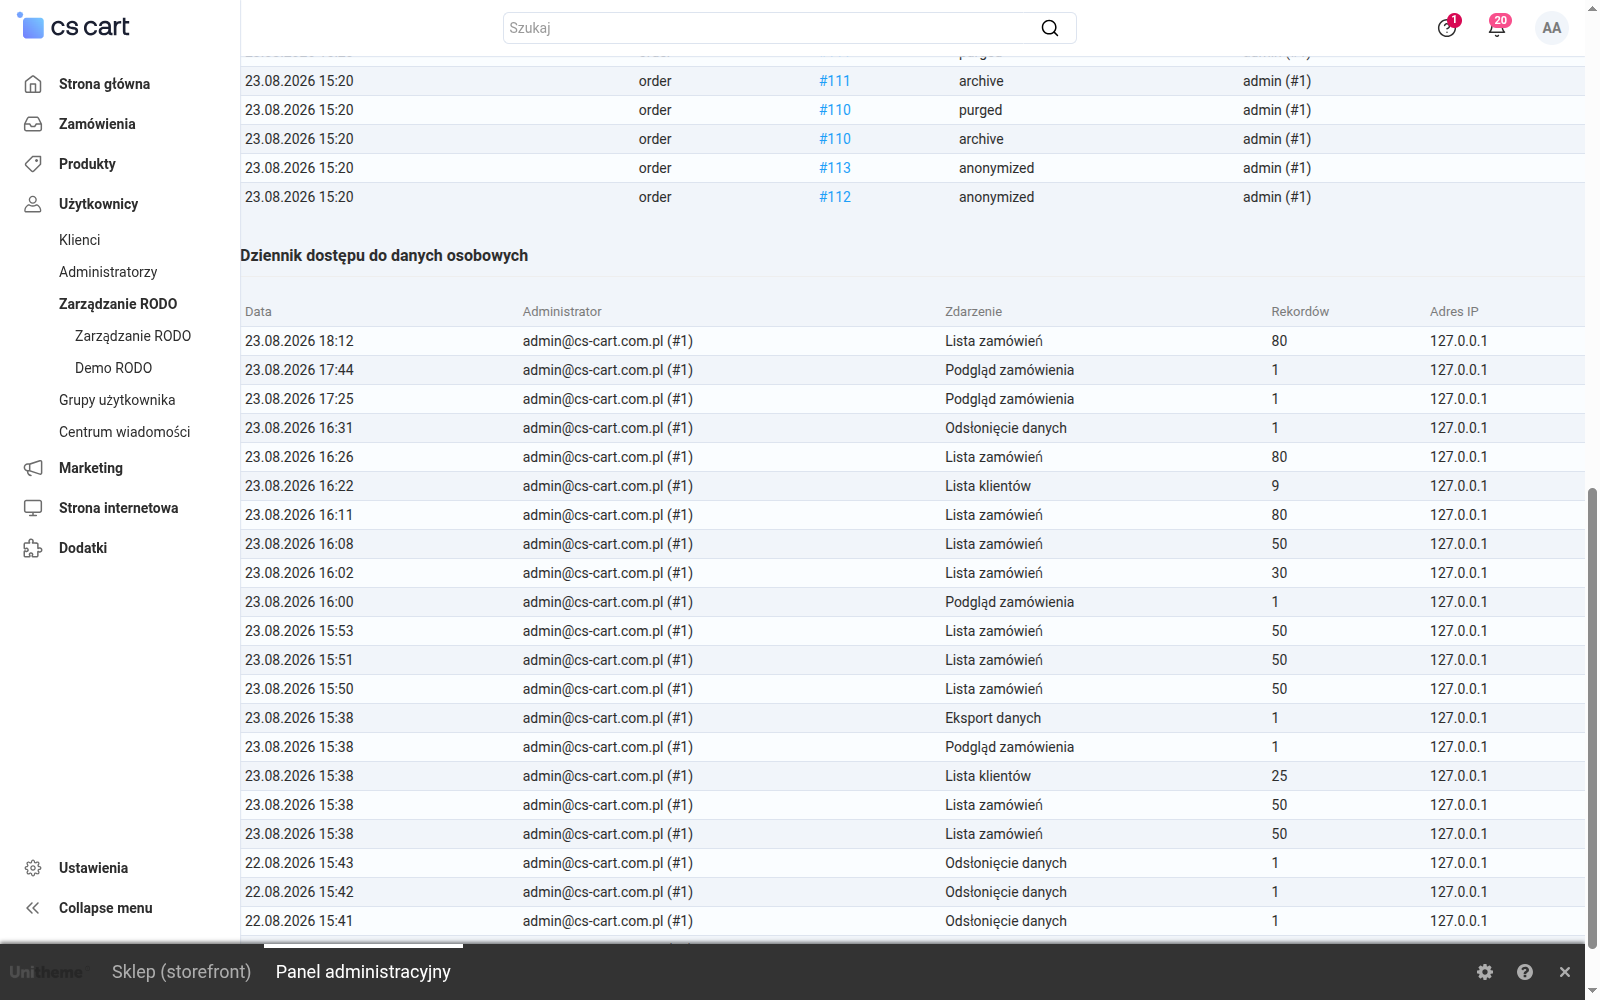Click the Strona główna home icon

pos(33,84)
